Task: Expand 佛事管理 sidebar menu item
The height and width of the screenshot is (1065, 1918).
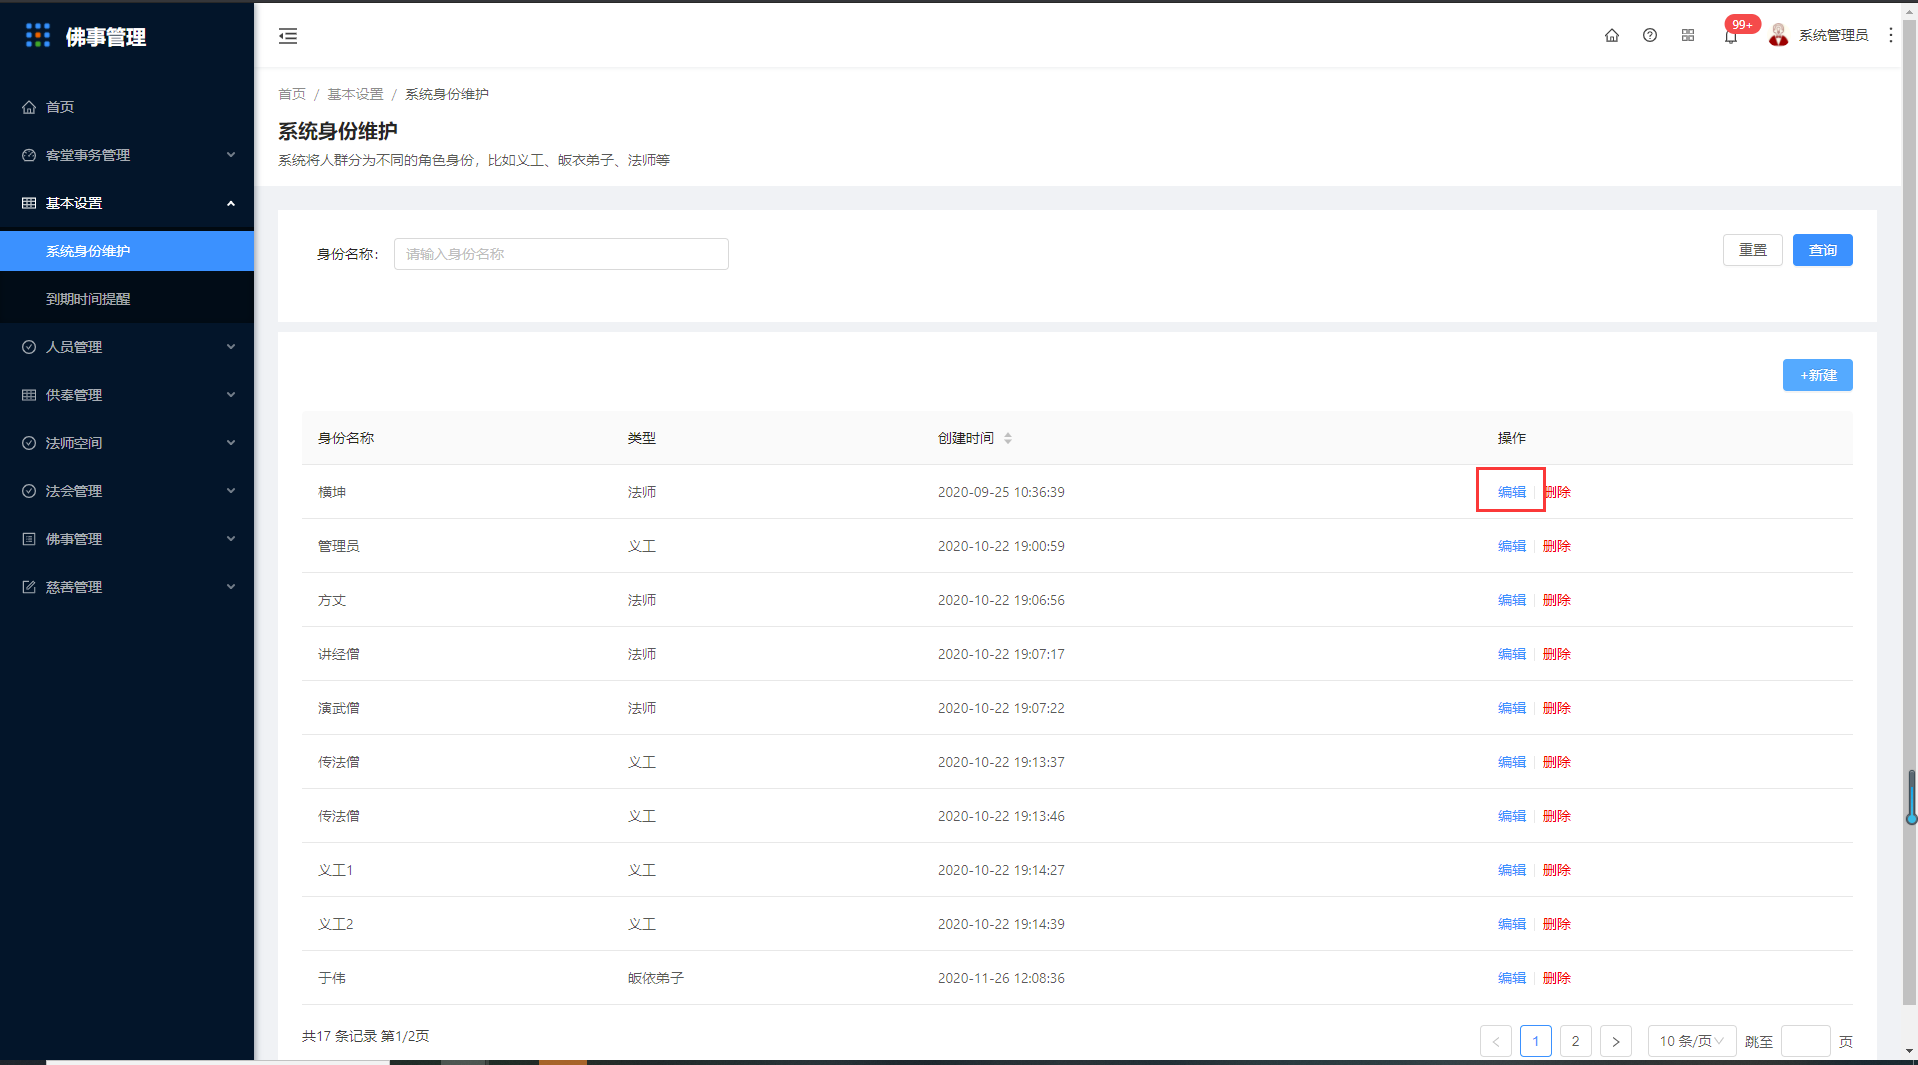Action: 127,539
